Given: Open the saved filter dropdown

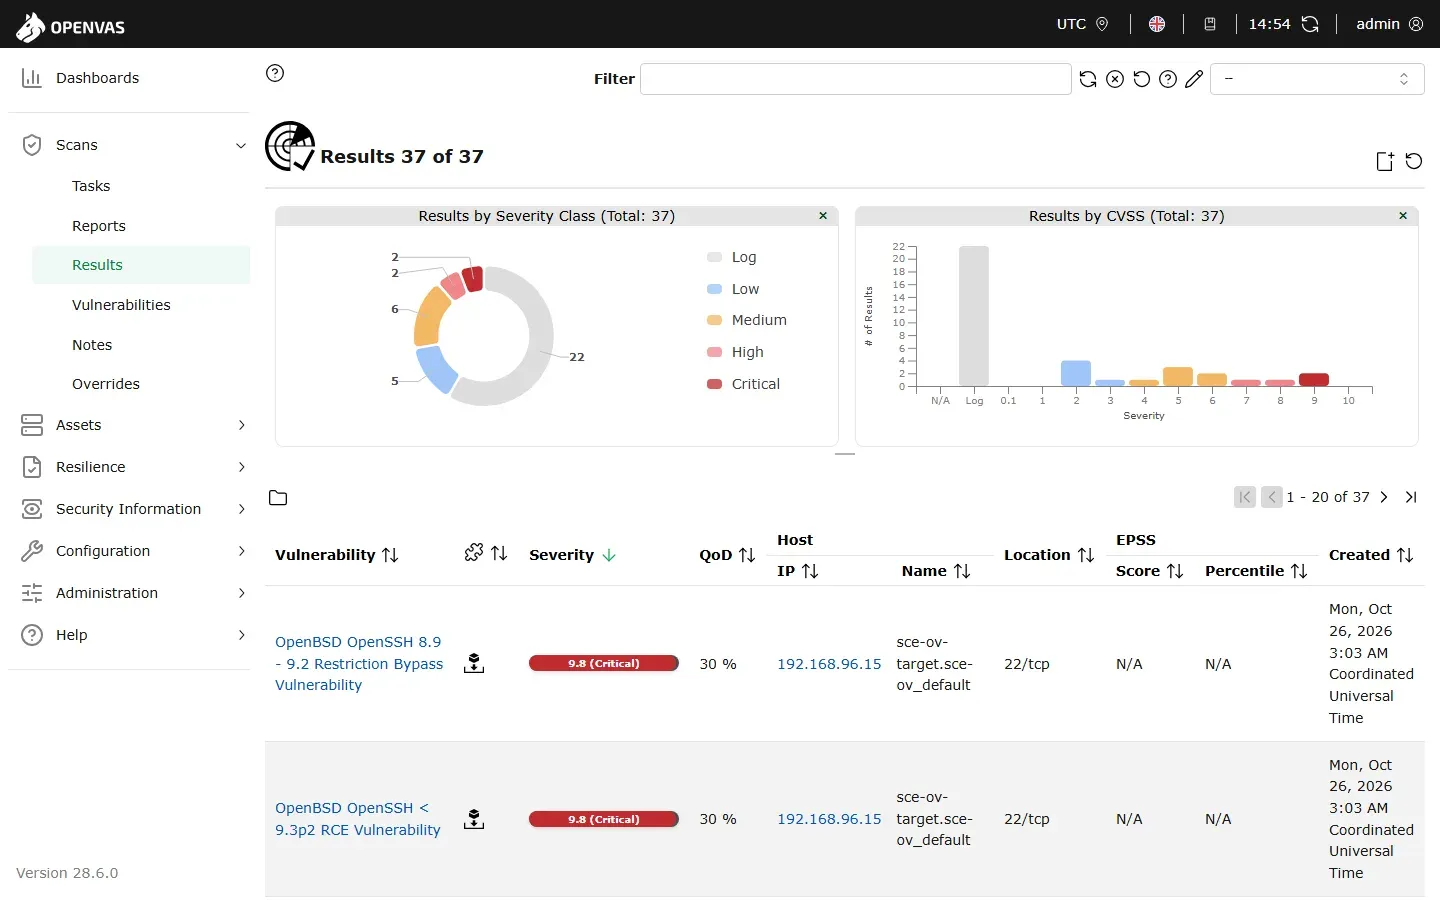Looking at the screenshot, I should pos(1317,79).
